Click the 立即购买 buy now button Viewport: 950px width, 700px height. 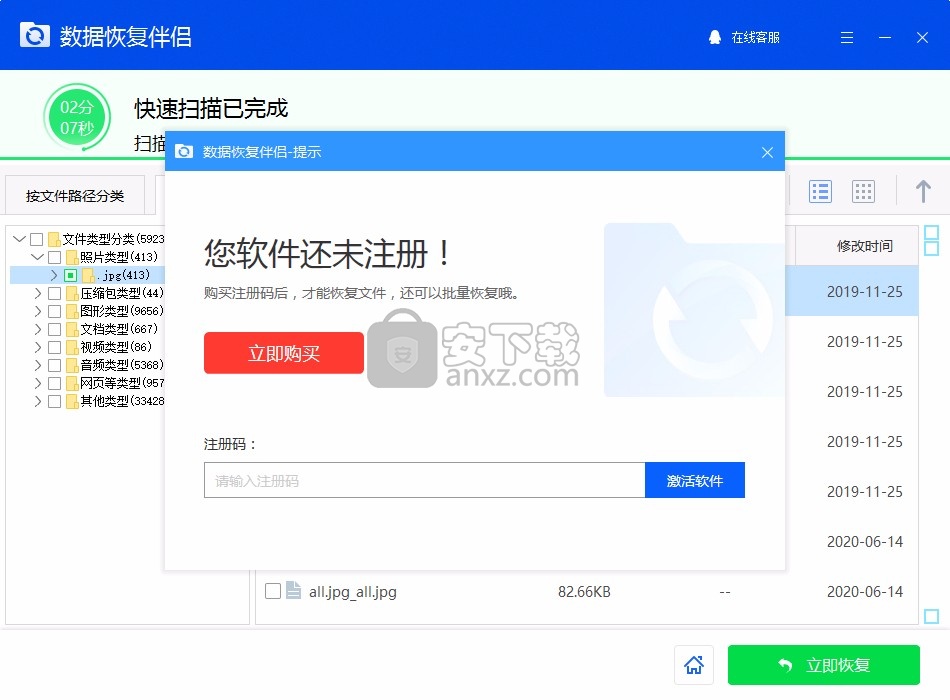(284, 353)
